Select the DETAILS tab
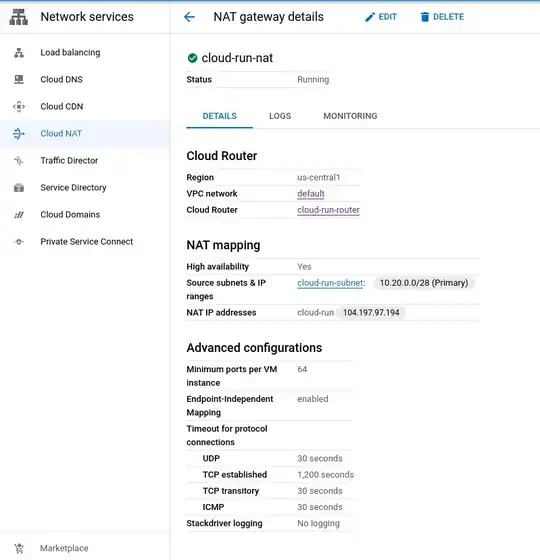The width and height of the screenshot is (540, 560). [x=220, y=116]
